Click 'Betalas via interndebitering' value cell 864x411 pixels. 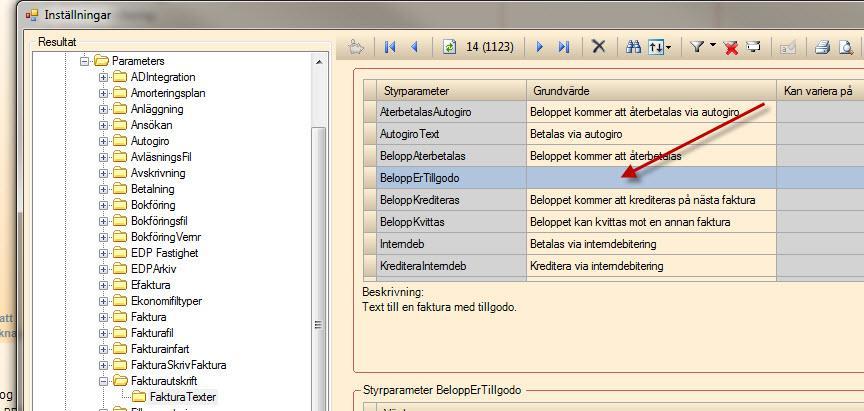[651, 244]
